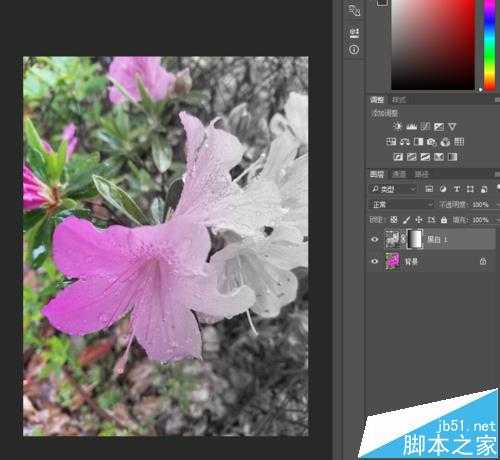Add an Invert adjustment layer
Viewport: 500px width, 460px height.
click(x=398, y=157)
